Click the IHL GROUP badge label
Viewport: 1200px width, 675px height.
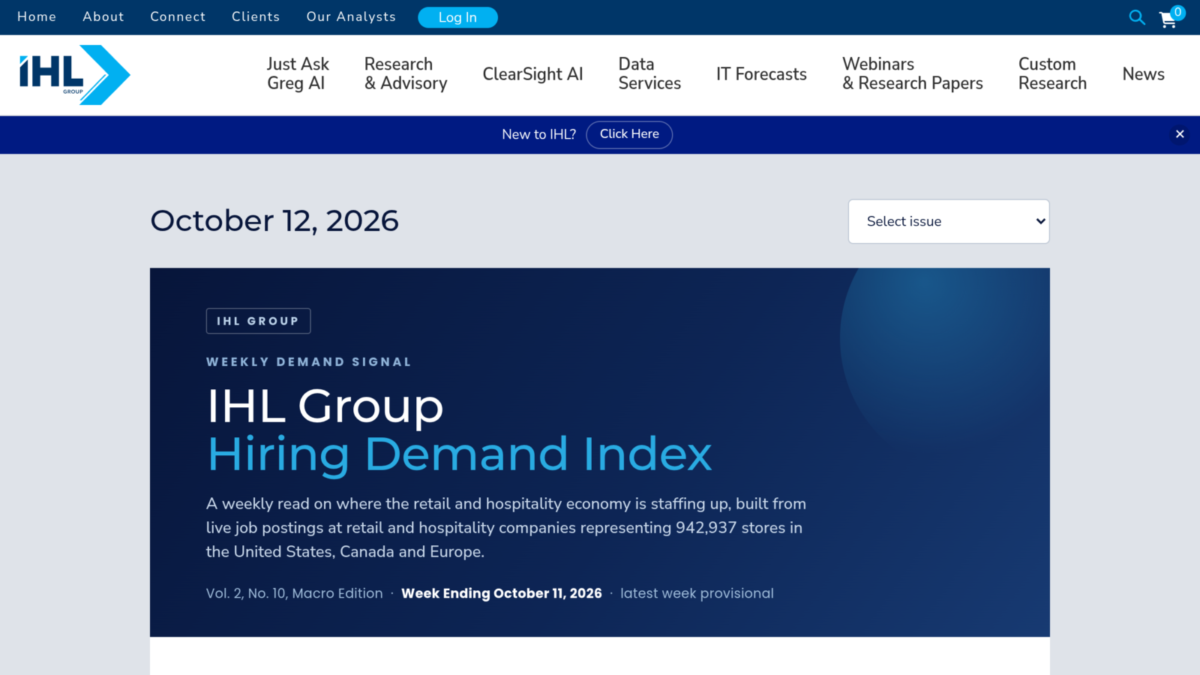[x=258, y=321]
